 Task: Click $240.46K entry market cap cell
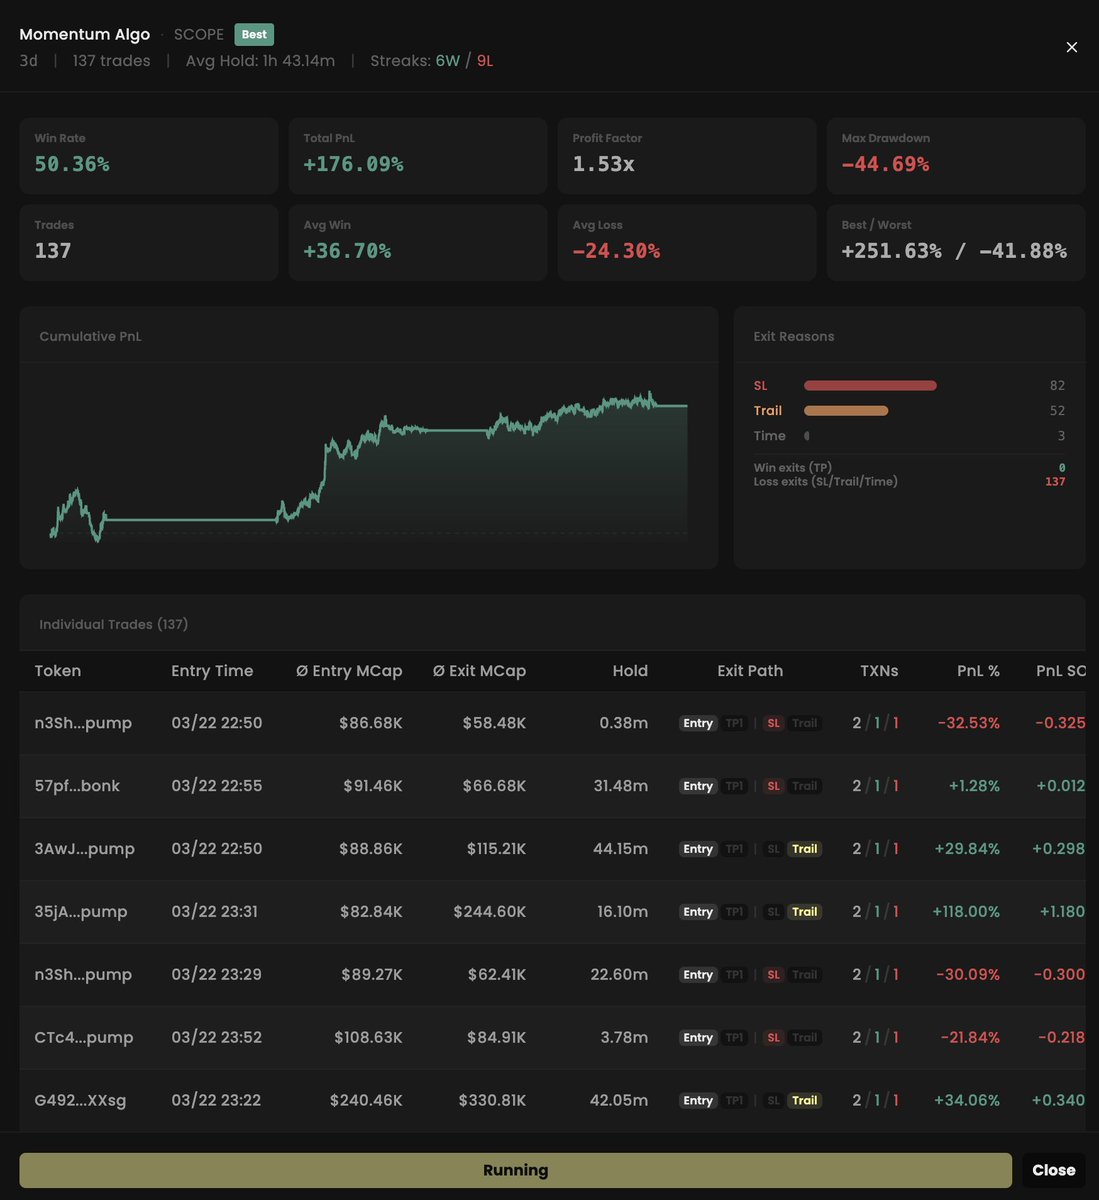(x=366, y=1100)
